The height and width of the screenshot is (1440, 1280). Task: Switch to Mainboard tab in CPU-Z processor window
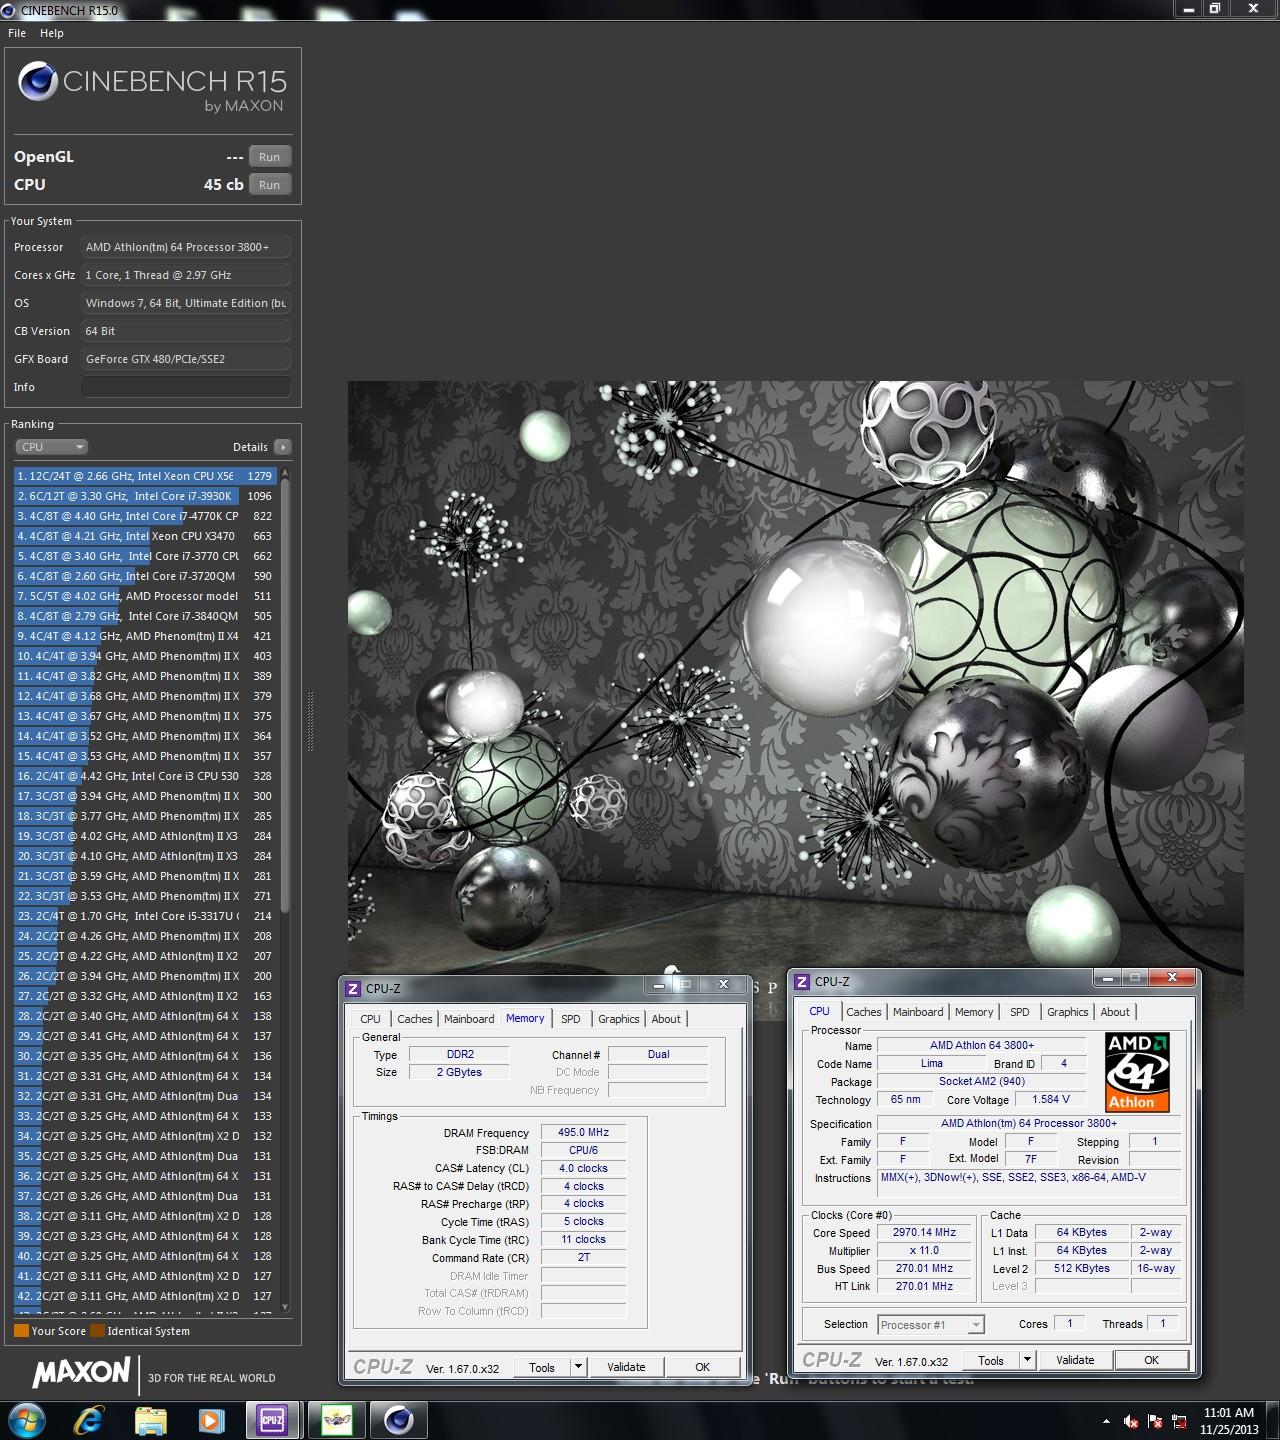pyautogui.click(x=918, y=1012)
